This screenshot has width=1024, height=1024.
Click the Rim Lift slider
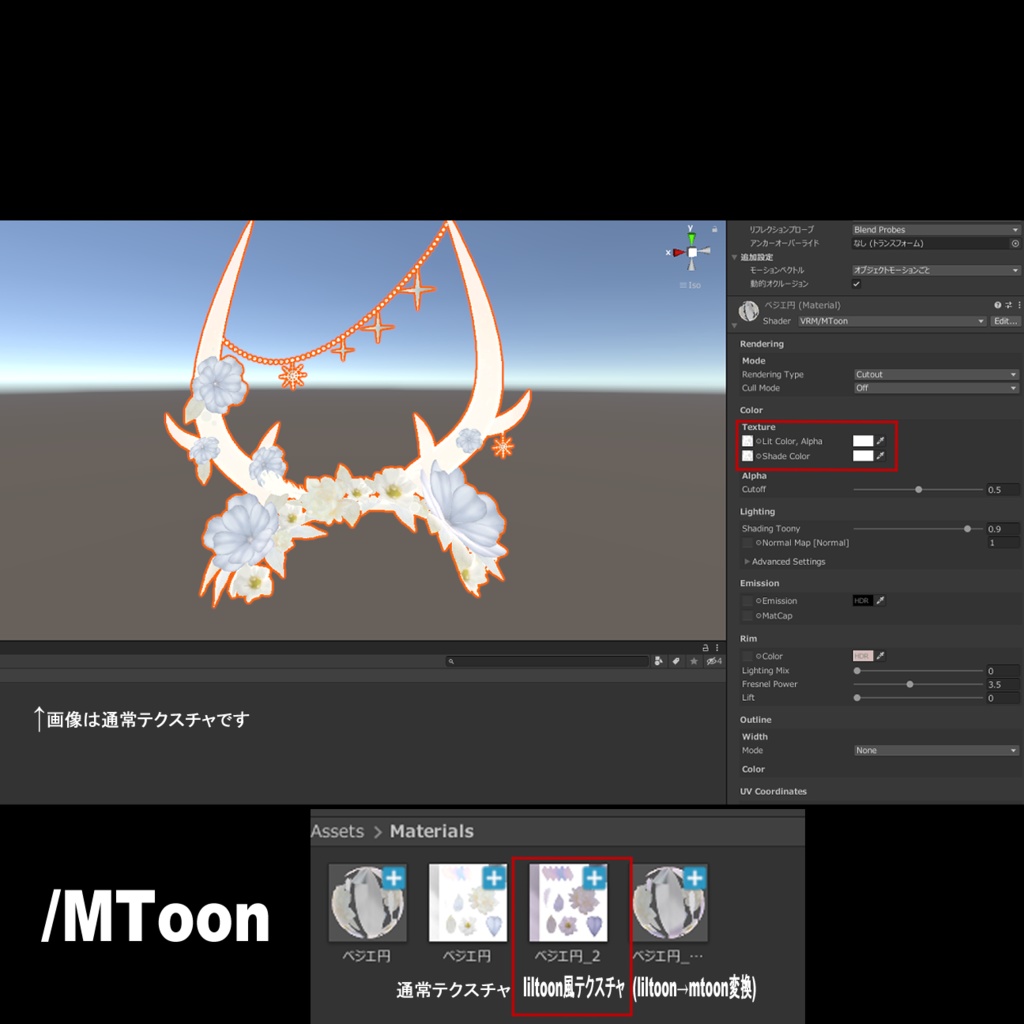pyautogui.click(x=918, y=698)
